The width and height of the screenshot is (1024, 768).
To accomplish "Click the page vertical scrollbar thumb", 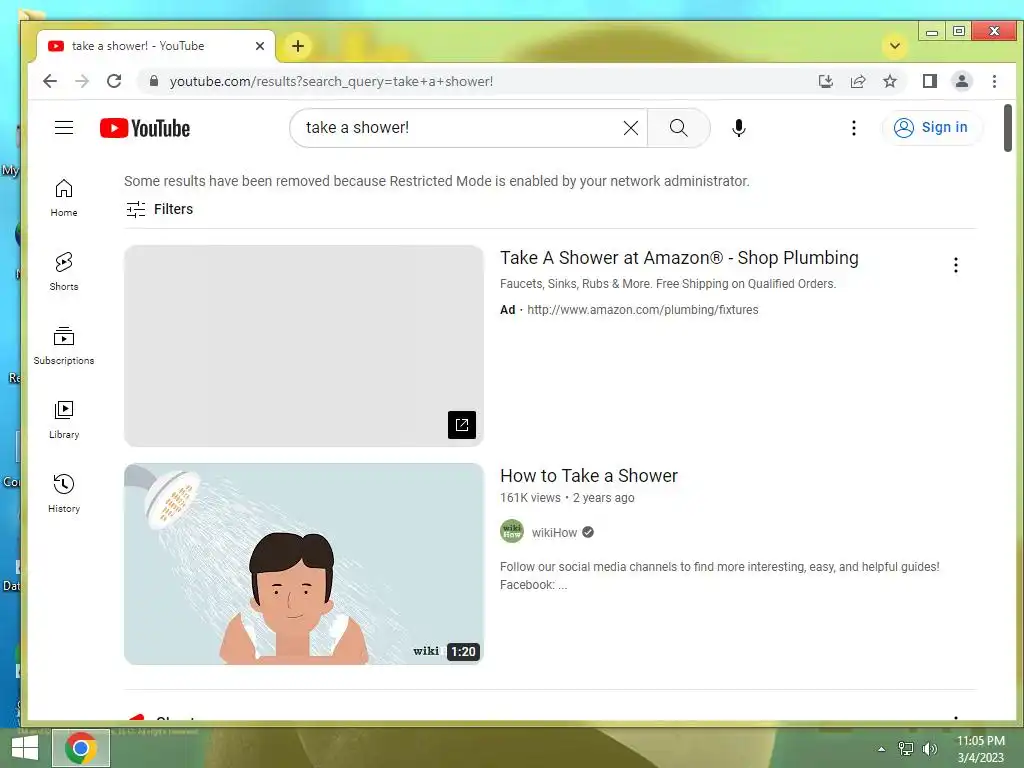I will pos(1008,128).
